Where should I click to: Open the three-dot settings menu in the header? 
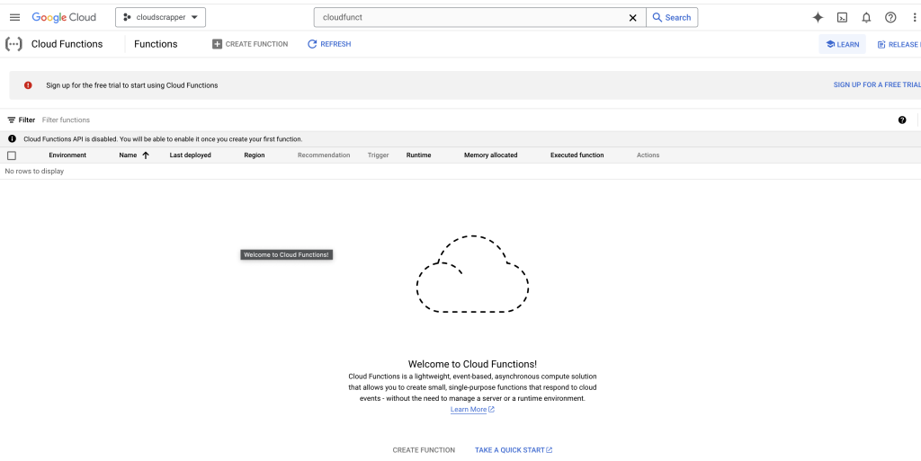(915, 18)
